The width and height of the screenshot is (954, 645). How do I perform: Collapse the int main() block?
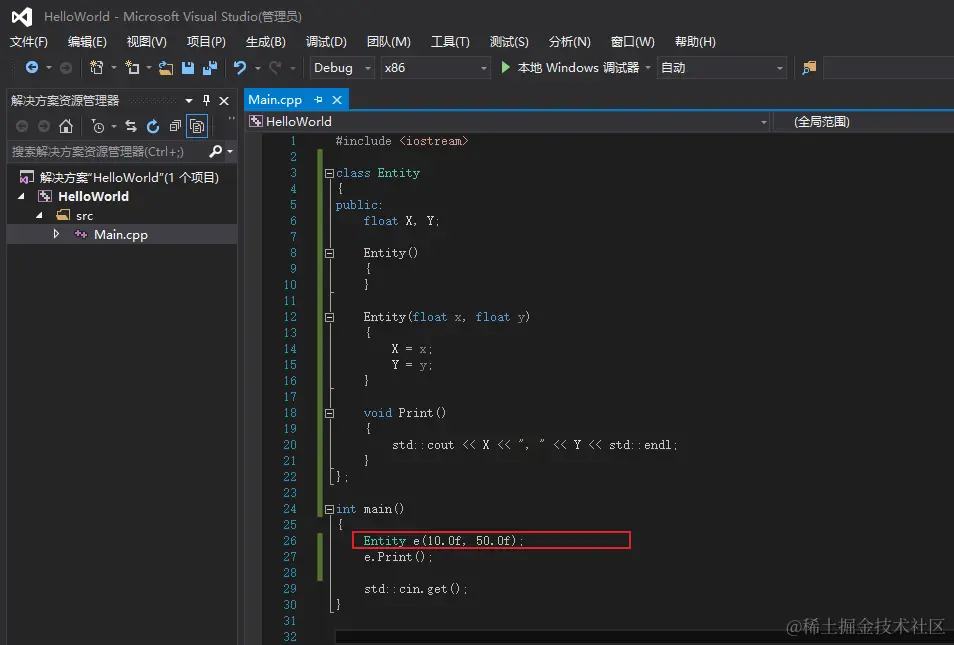[329, 509]
